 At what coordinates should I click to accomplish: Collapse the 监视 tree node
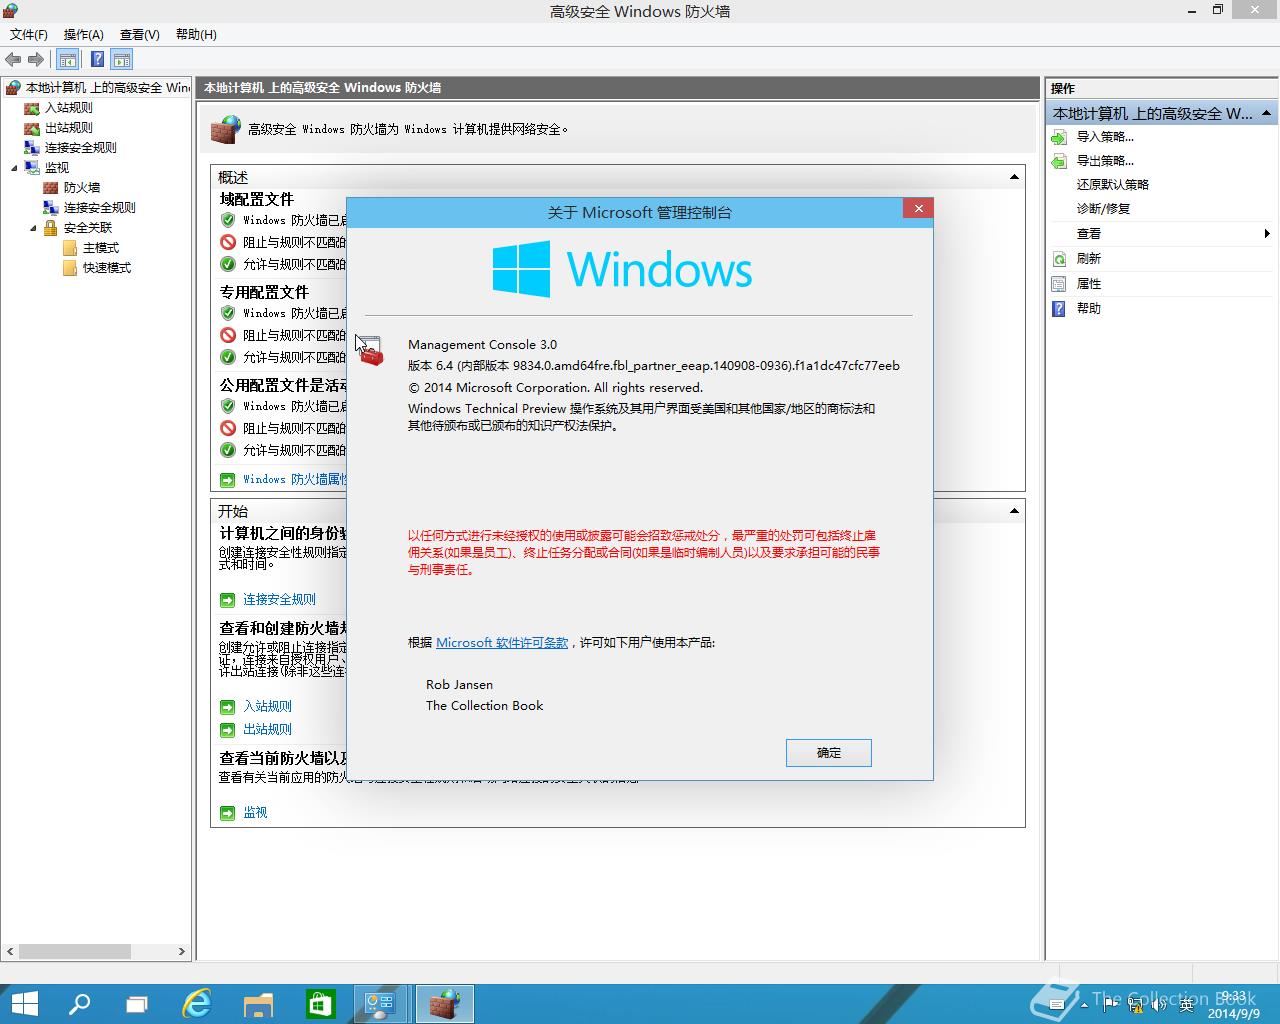pyautogui.click(x=14, y=167)
